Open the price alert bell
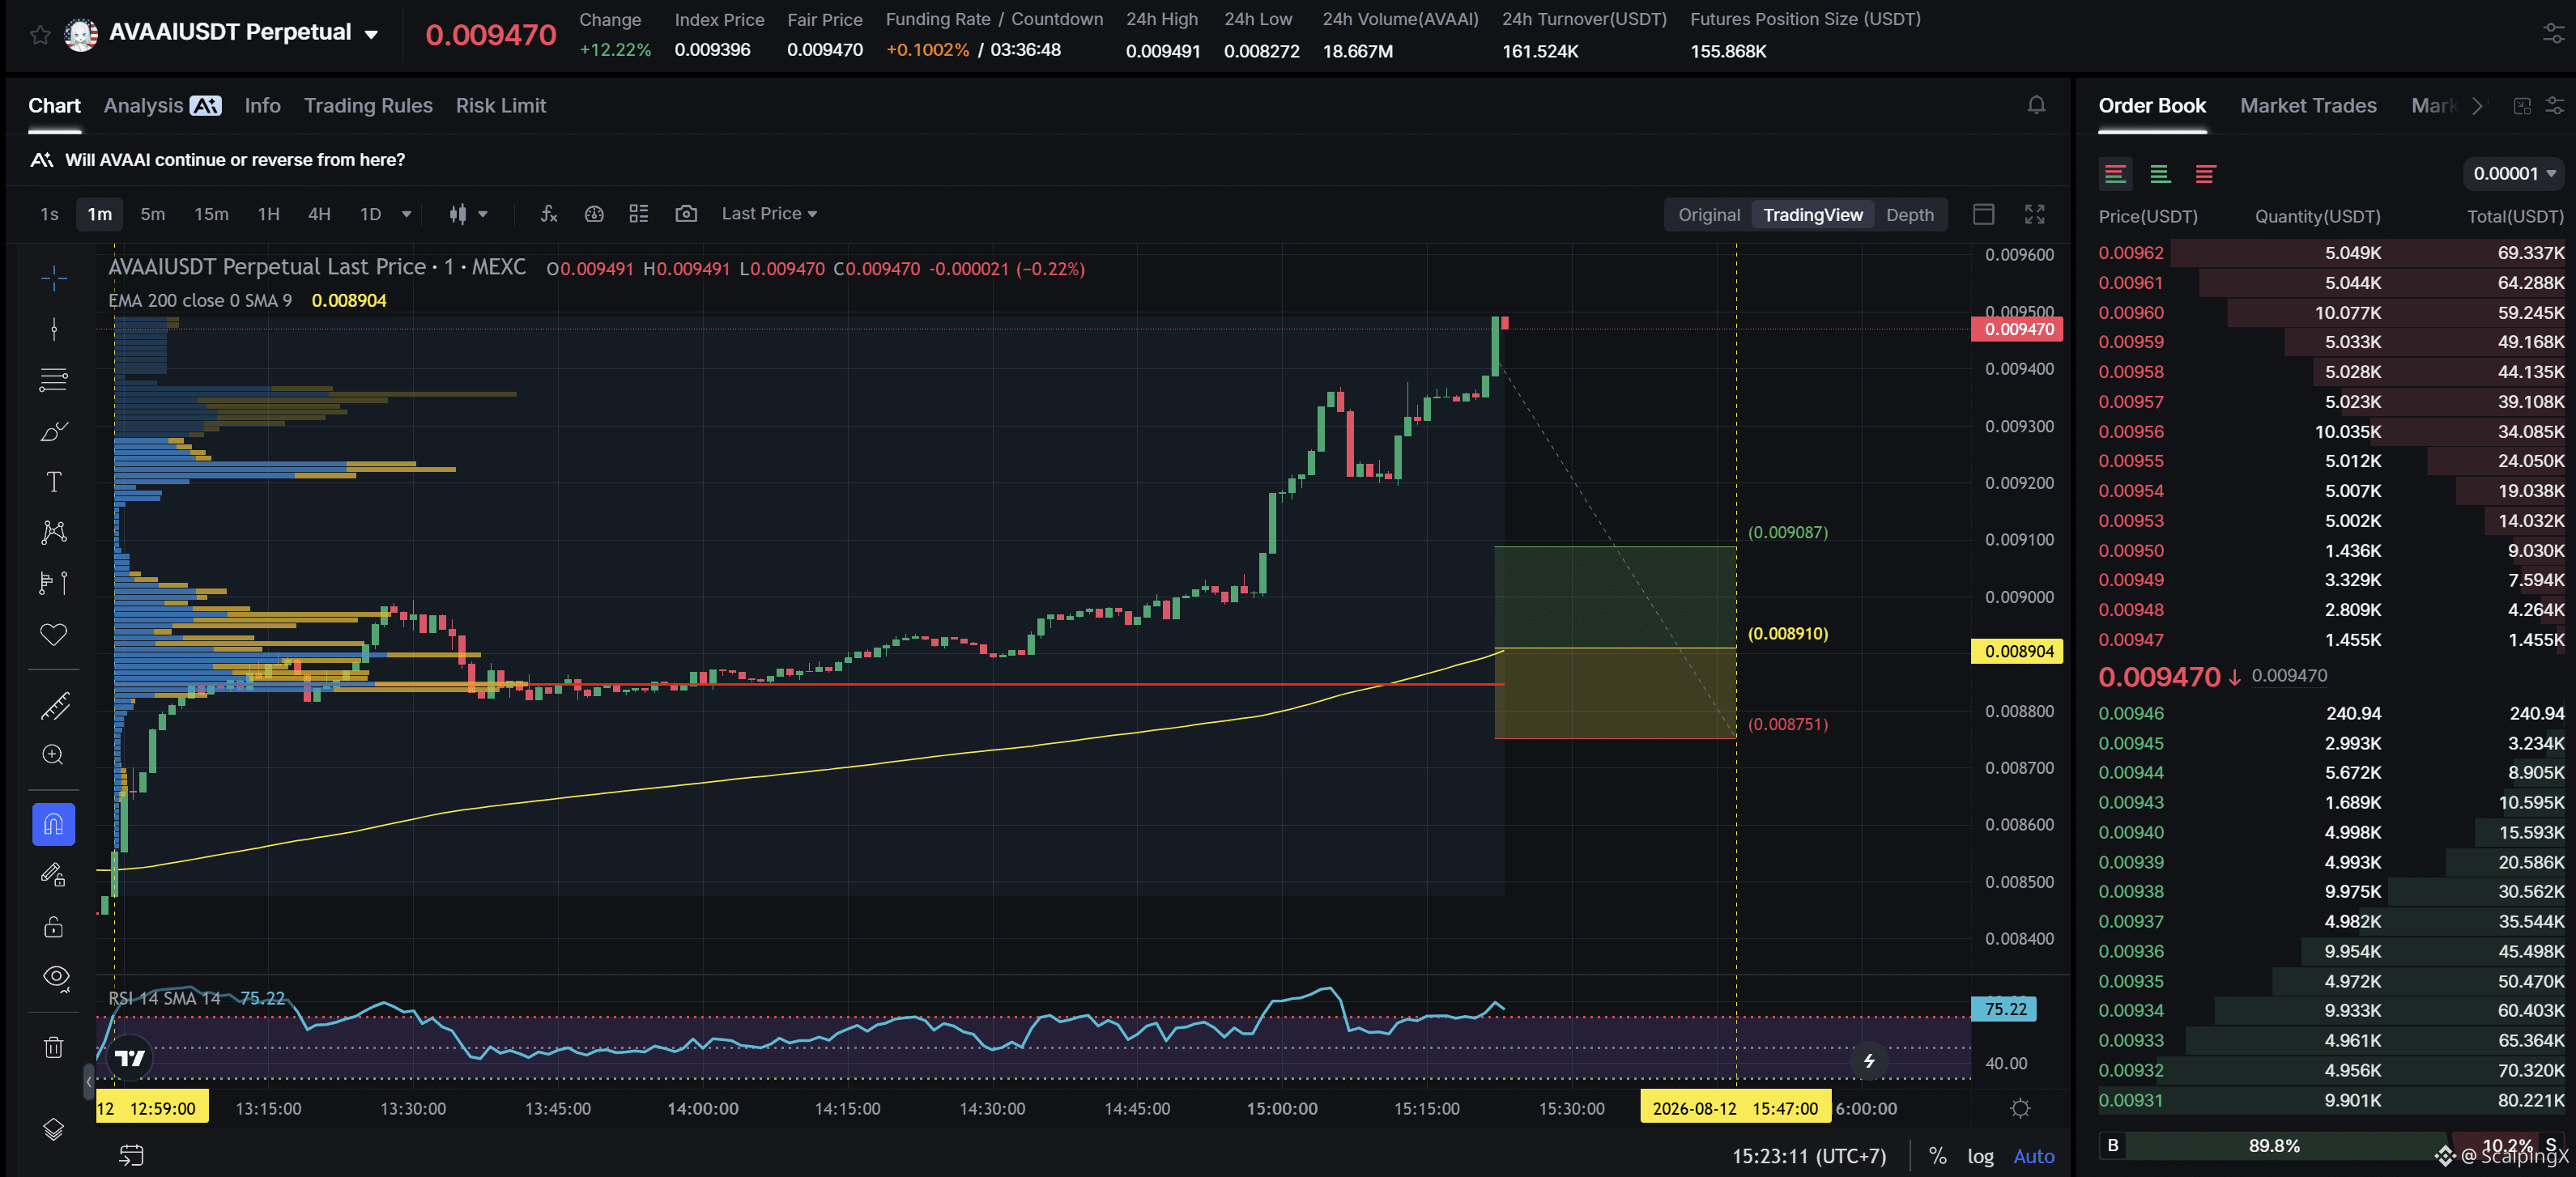The image size is (2576, 1177). tap(2036, 105)
